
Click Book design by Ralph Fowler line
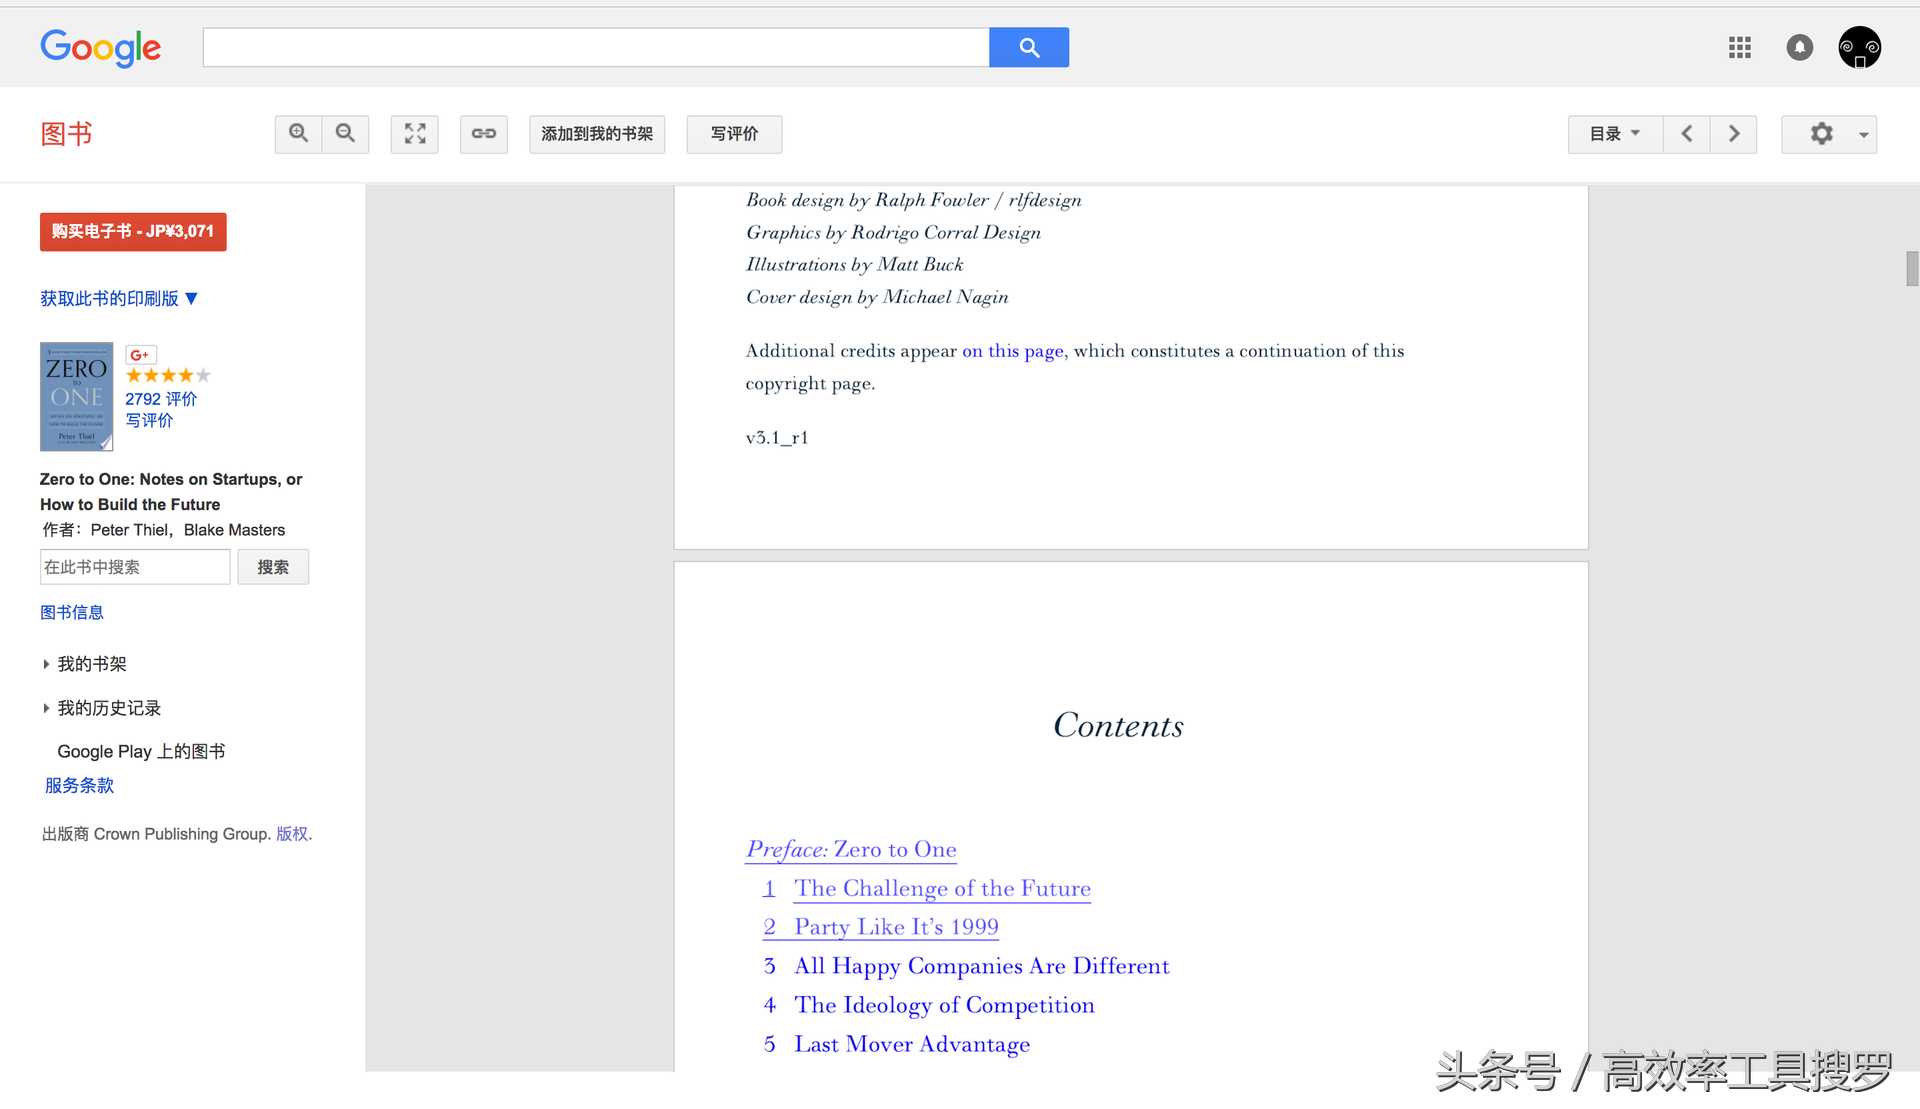click(914, 200)
